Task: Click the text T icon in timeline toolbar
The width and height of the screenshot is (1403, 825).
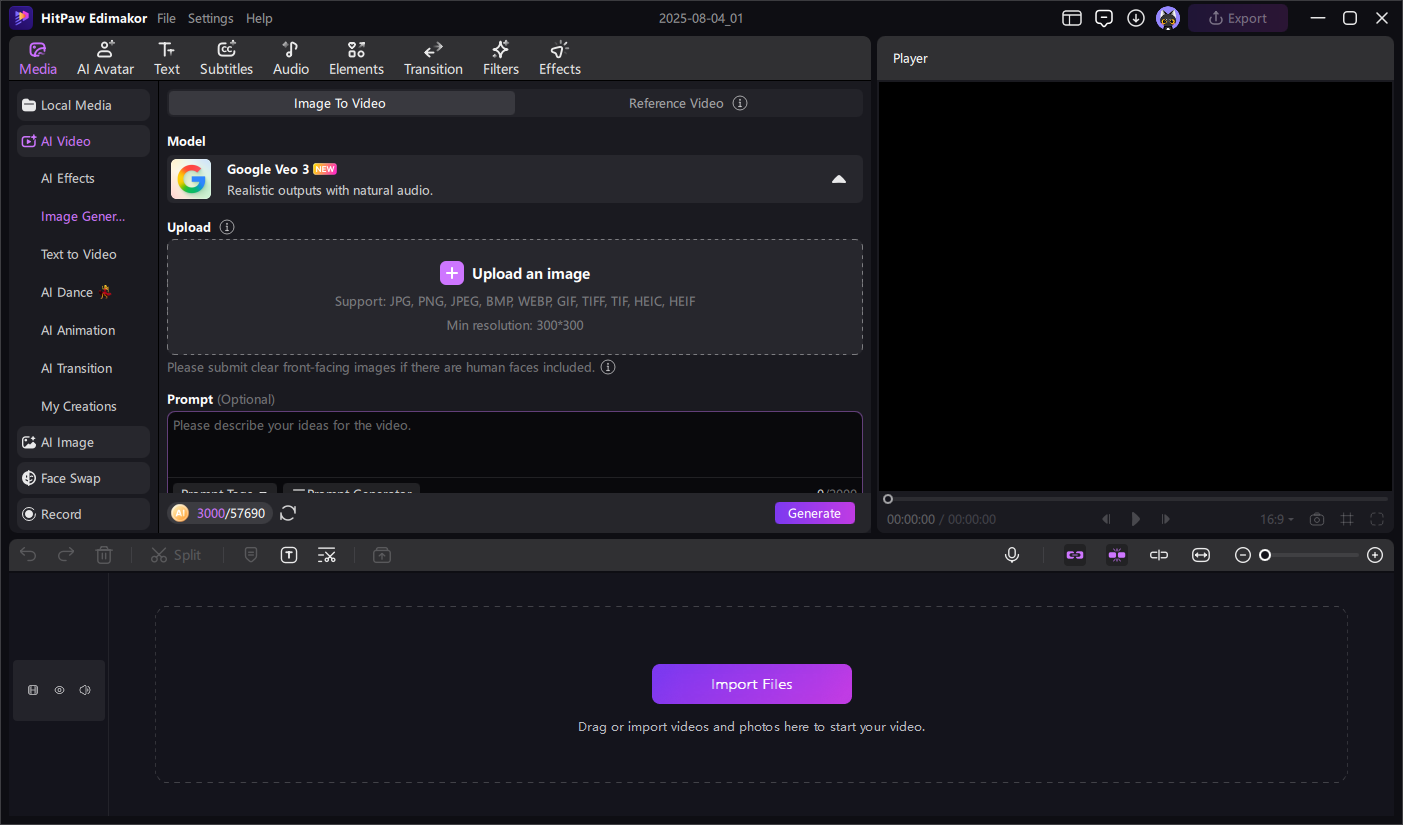Action: [289, 555]
